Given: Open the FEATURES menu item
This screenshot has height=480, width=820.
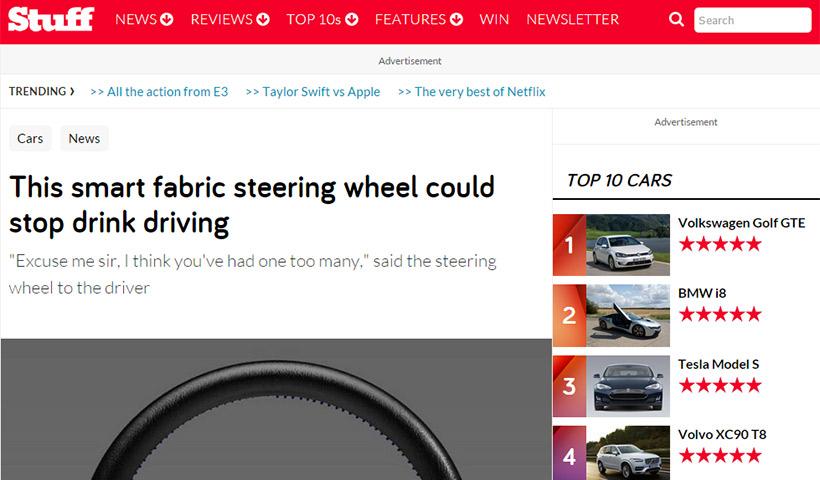Looking at the screenshot, I should pos(411,19).
